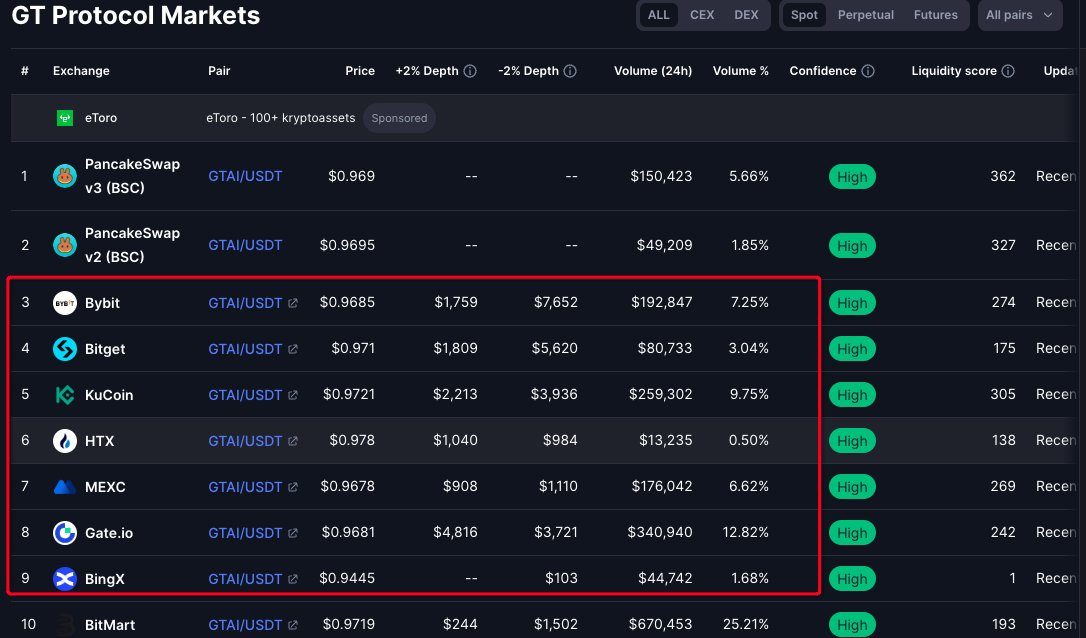Click the $340,940 volume for Gate.io
The image size is (1086, 638).
(659, 532)
